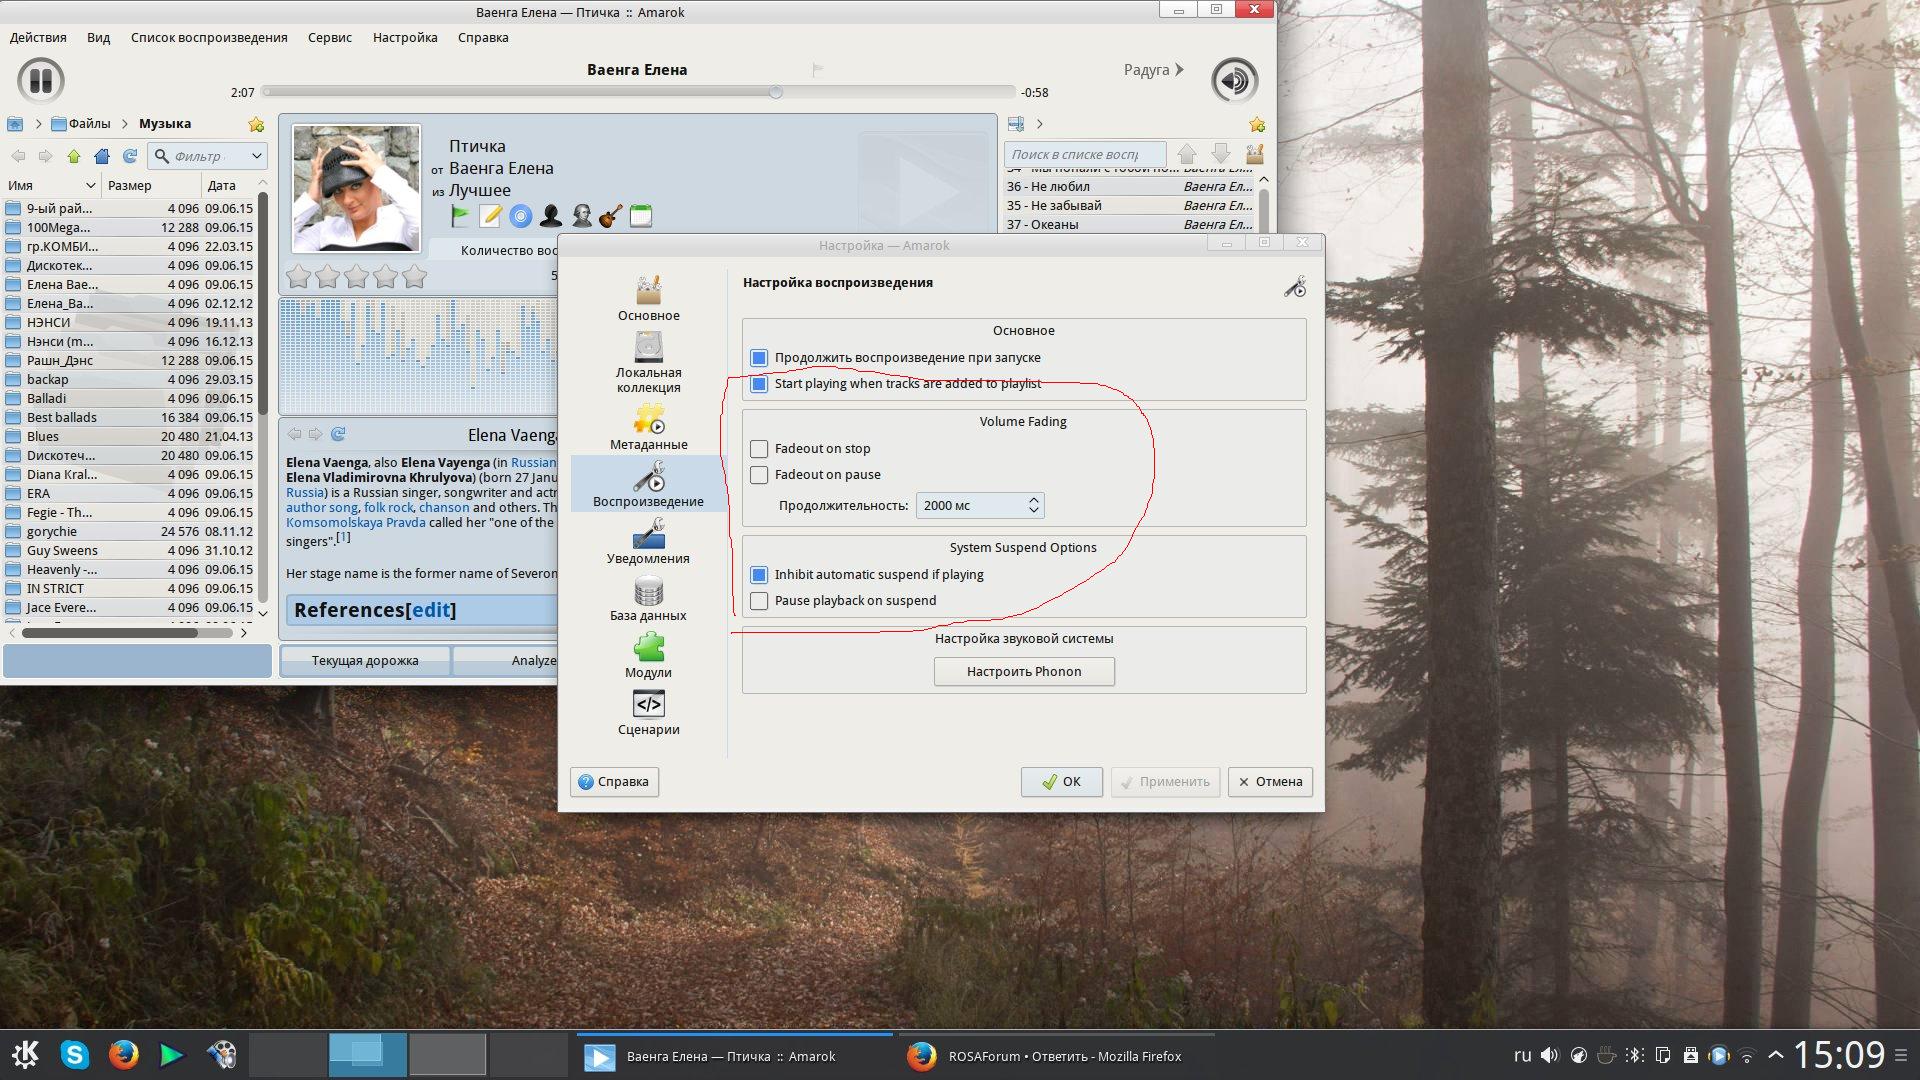Expand the file filter dropdown arrow

click(256, 156)
